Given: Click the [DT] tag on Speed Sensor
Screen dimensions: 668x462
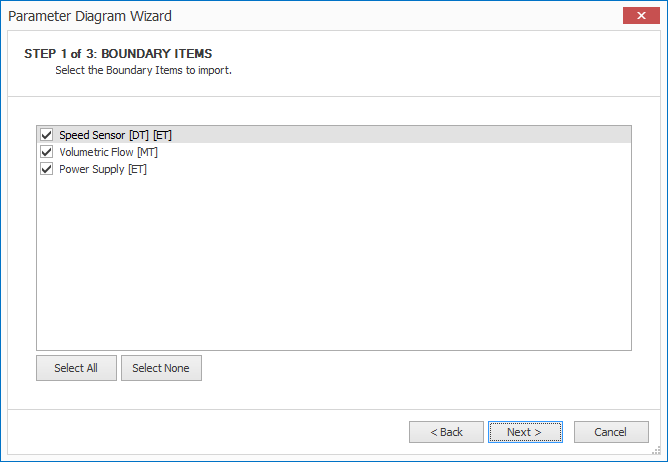Looking at the screenshot, I should pyautogui.click(x=139, y=135).
